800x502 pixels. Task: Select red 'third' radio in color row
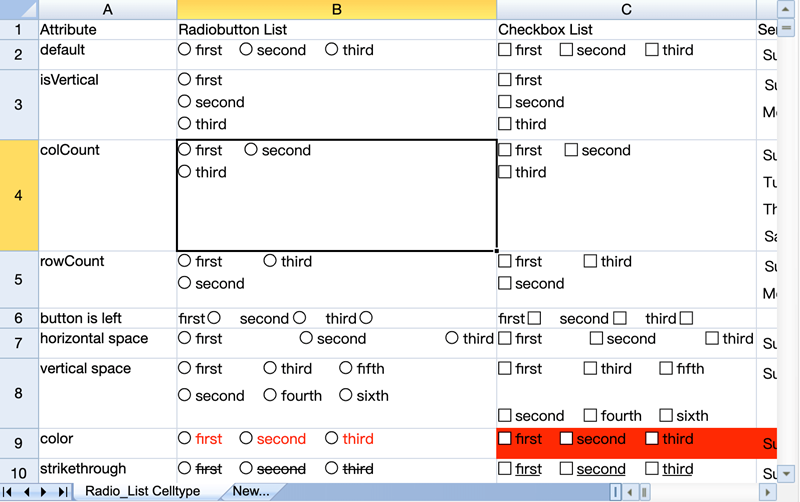pyautogui.click(x=332, y=439)
